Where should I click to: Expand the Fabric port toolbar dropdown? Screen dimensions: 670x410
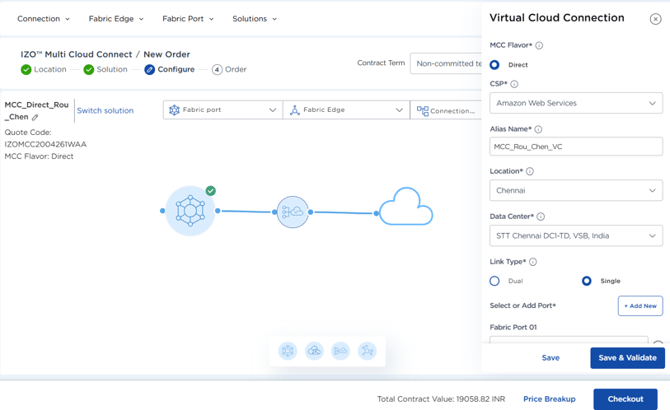pos(223,110)
